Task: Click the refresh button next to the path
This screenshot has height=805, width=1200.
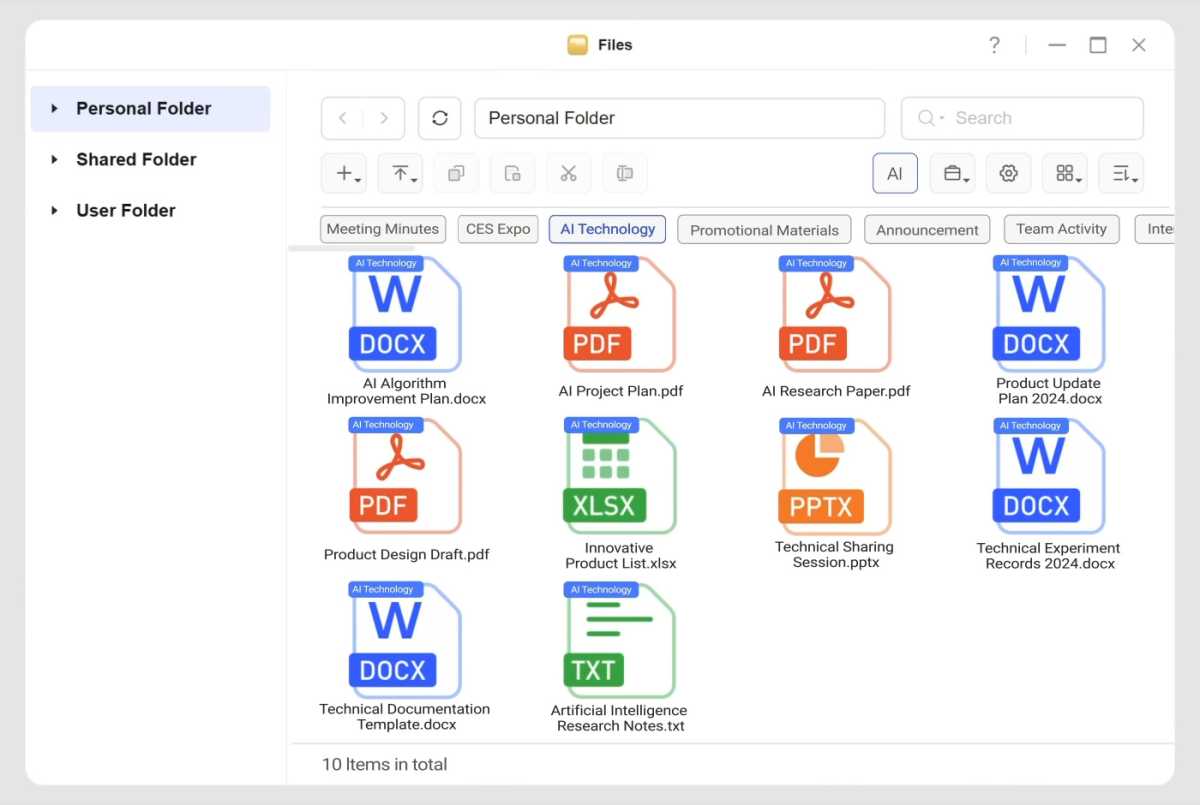Action: pos(439,118)
